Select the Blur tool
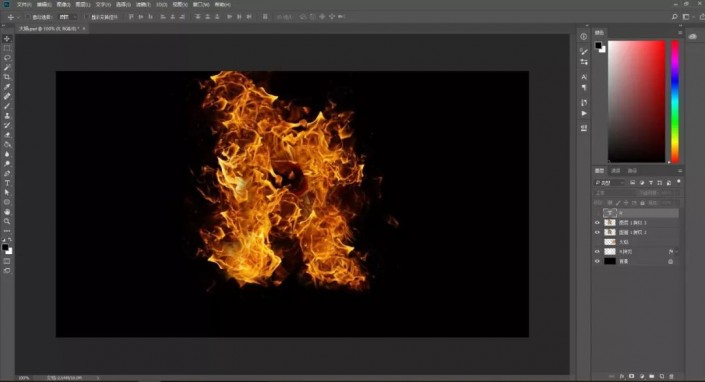Image resolution: width=705 pixels, height=382 pixels. [7, 154]
